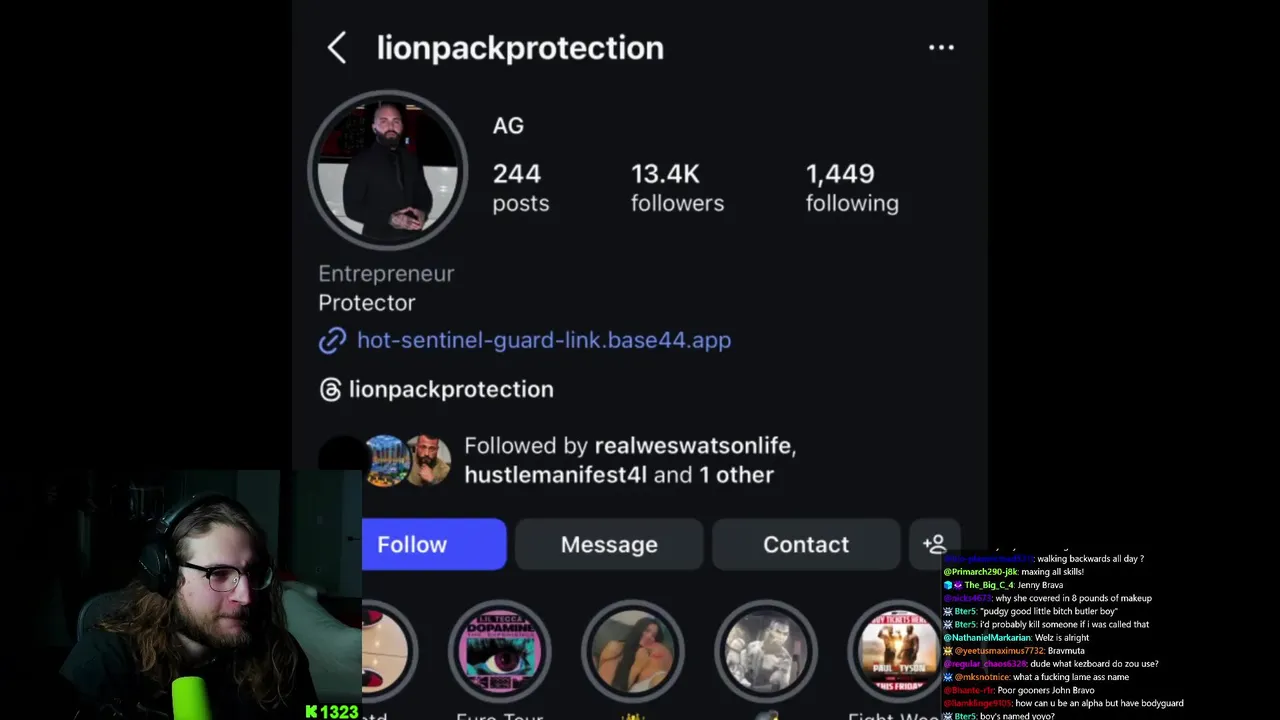Follow the lionpackprotection account
This screenshot has width=1280, height=720.
pyautogui.click(x=433, y=544)
